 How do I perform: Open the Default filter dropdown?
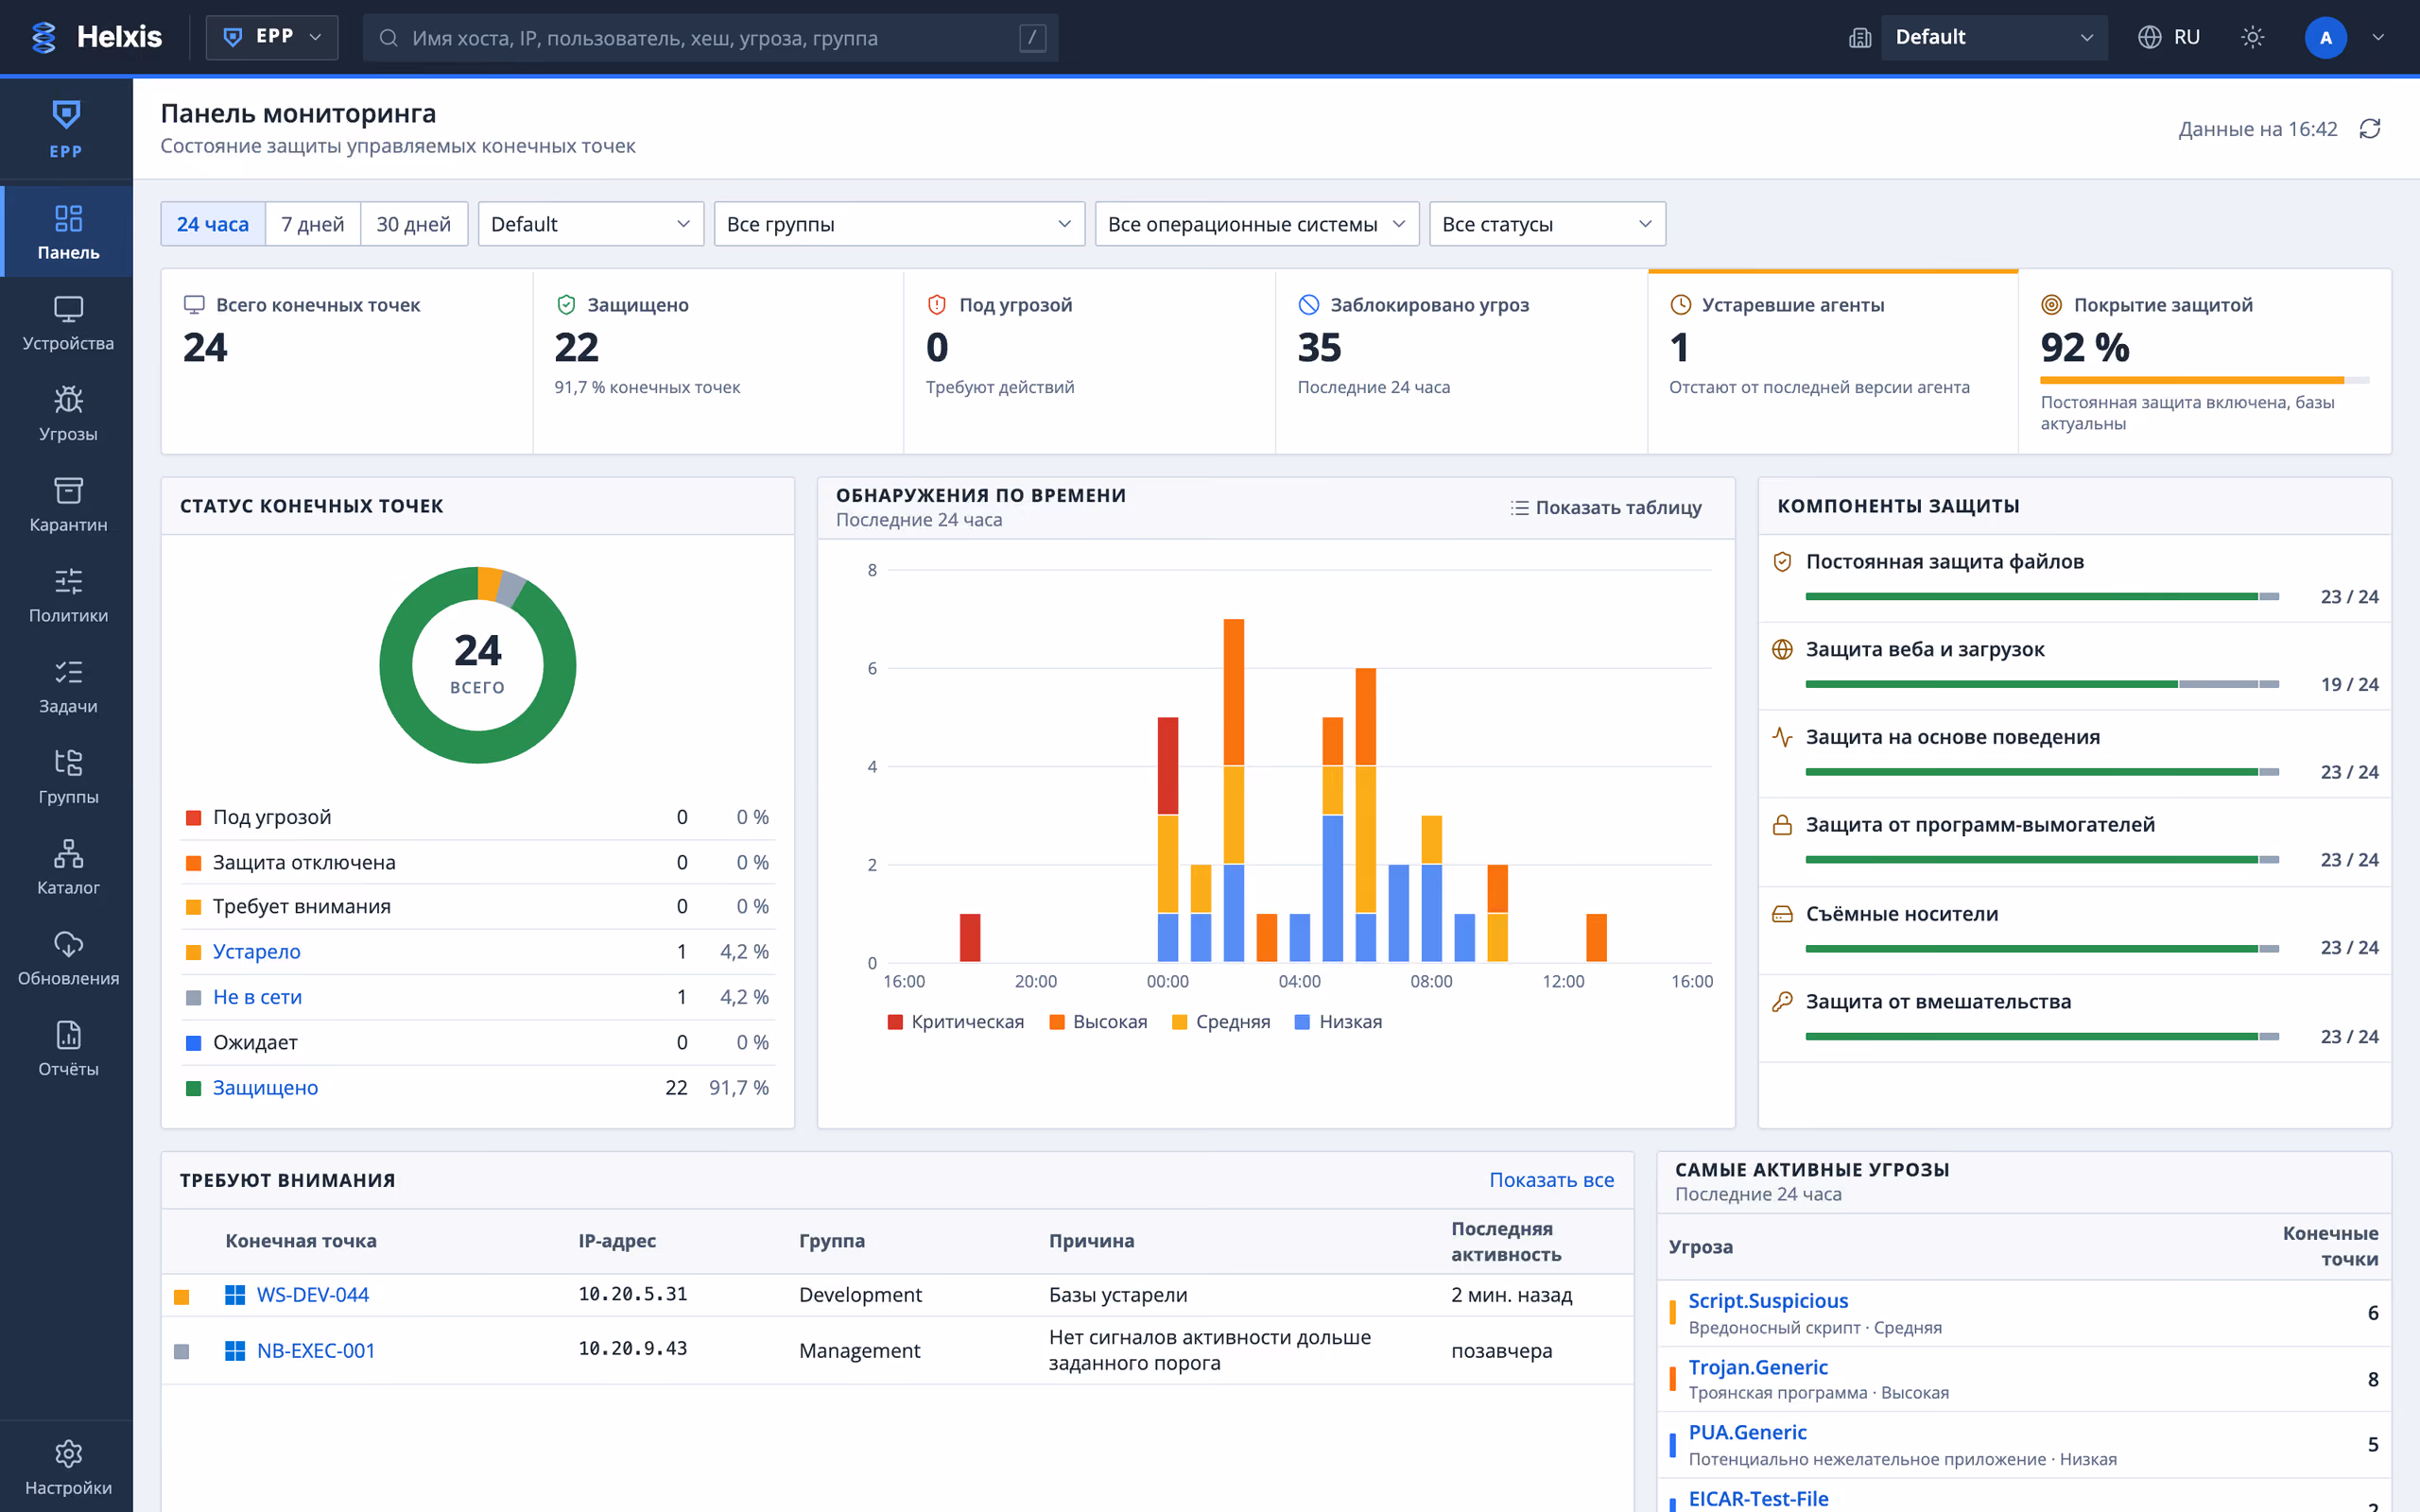click(x=591, y=224)
